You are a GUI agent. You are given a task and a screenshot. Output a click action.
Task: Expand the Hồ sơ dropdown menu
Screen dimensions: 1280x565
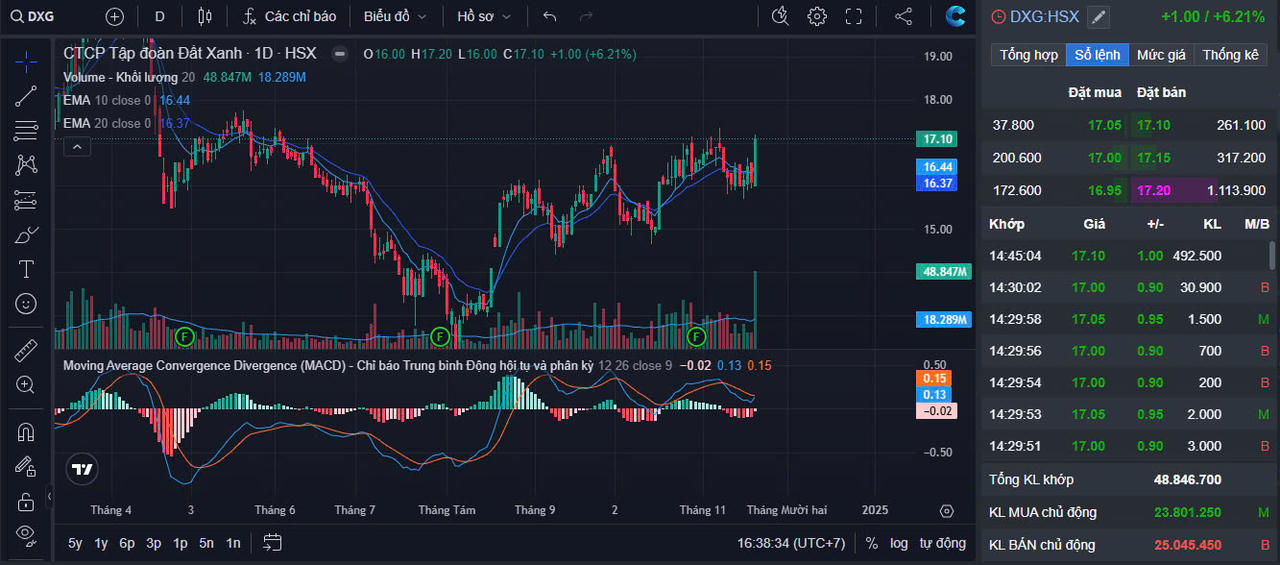click(484, 17)
